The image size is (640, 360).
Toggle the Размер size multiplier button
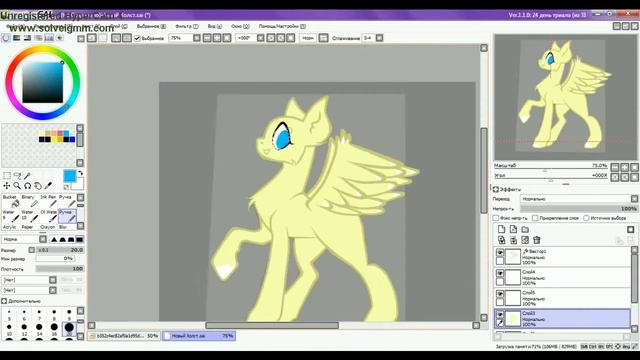(32, 250)
